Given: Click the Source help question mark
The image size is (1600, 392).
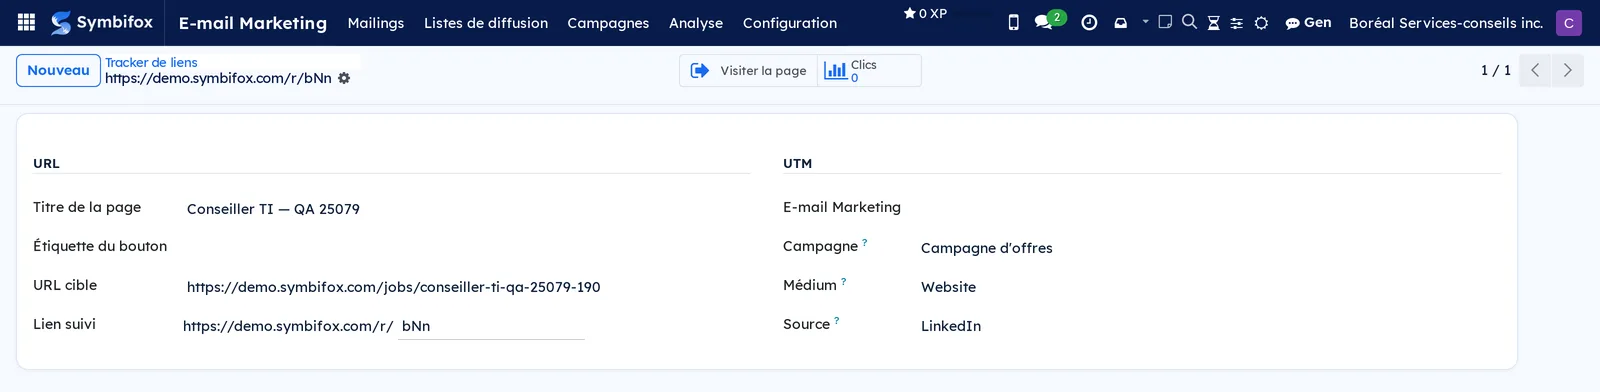Looking at the screenshot, I should pos(837,321).
